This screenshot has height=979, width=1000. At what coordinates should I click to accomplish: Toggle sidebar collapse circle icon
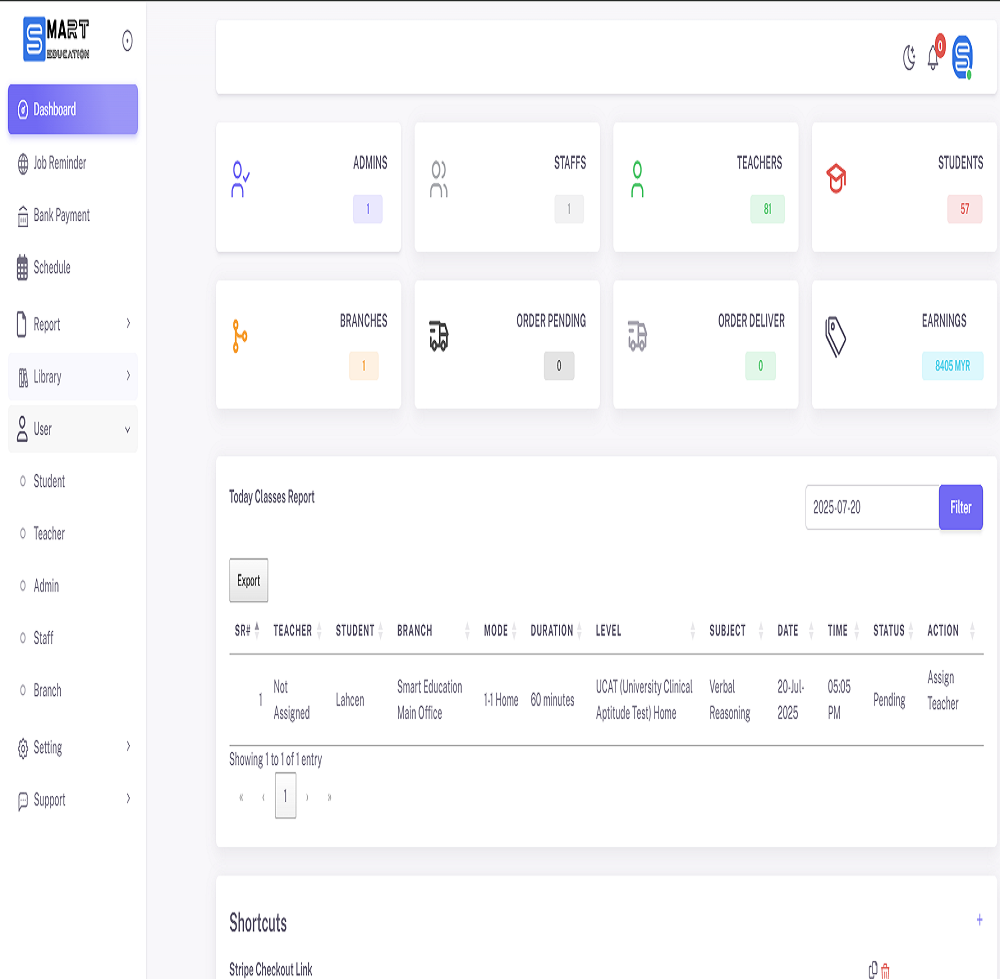pos(127,41)
